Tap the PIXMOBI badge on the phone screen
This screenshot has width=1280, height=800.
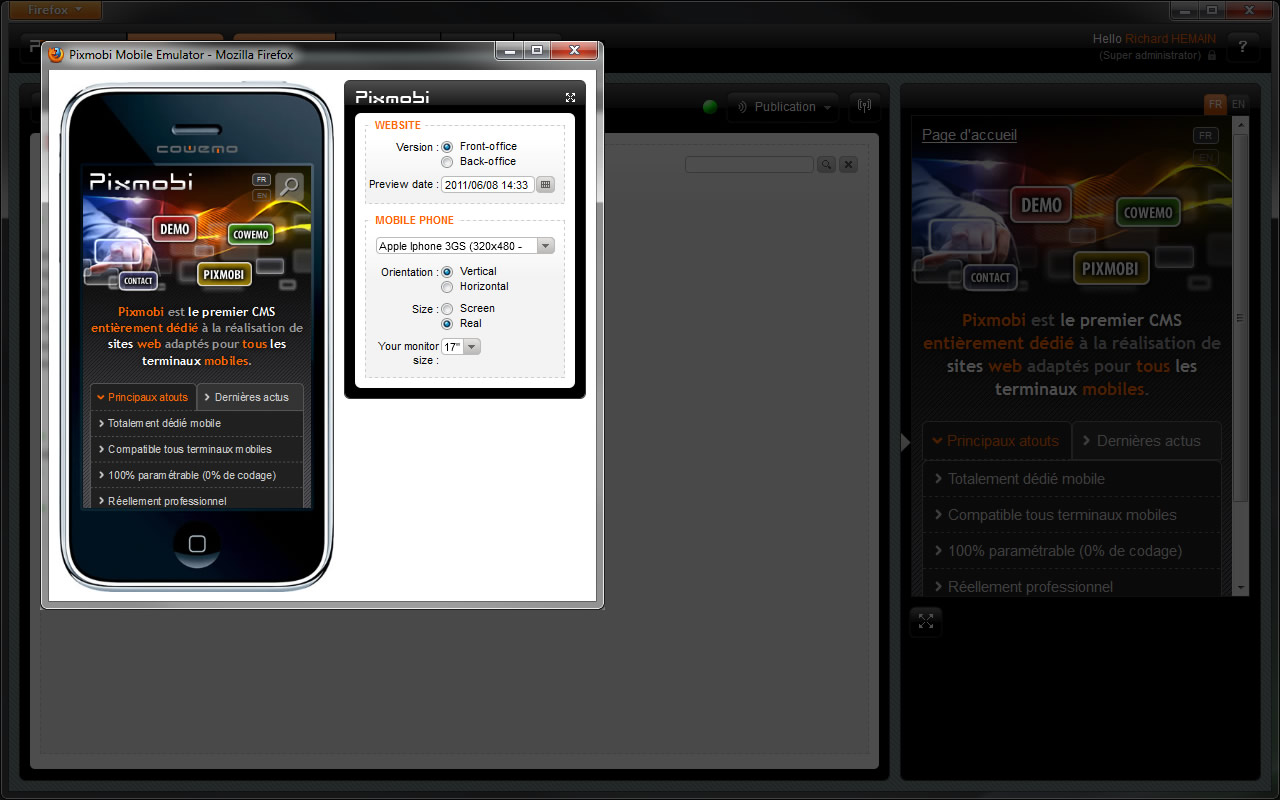pos(224,274)
